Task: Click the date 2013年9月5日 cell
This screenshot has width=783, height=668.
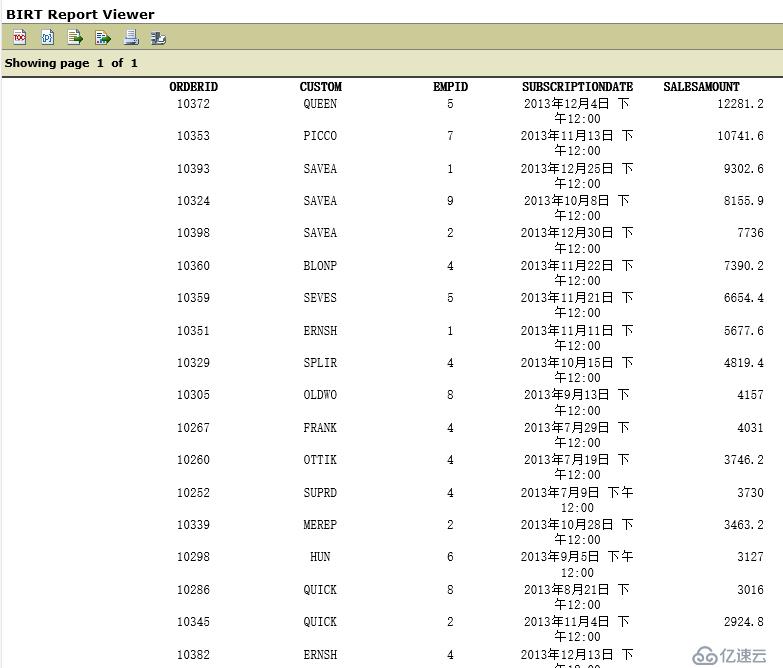Action: click(x=577, y=564)
